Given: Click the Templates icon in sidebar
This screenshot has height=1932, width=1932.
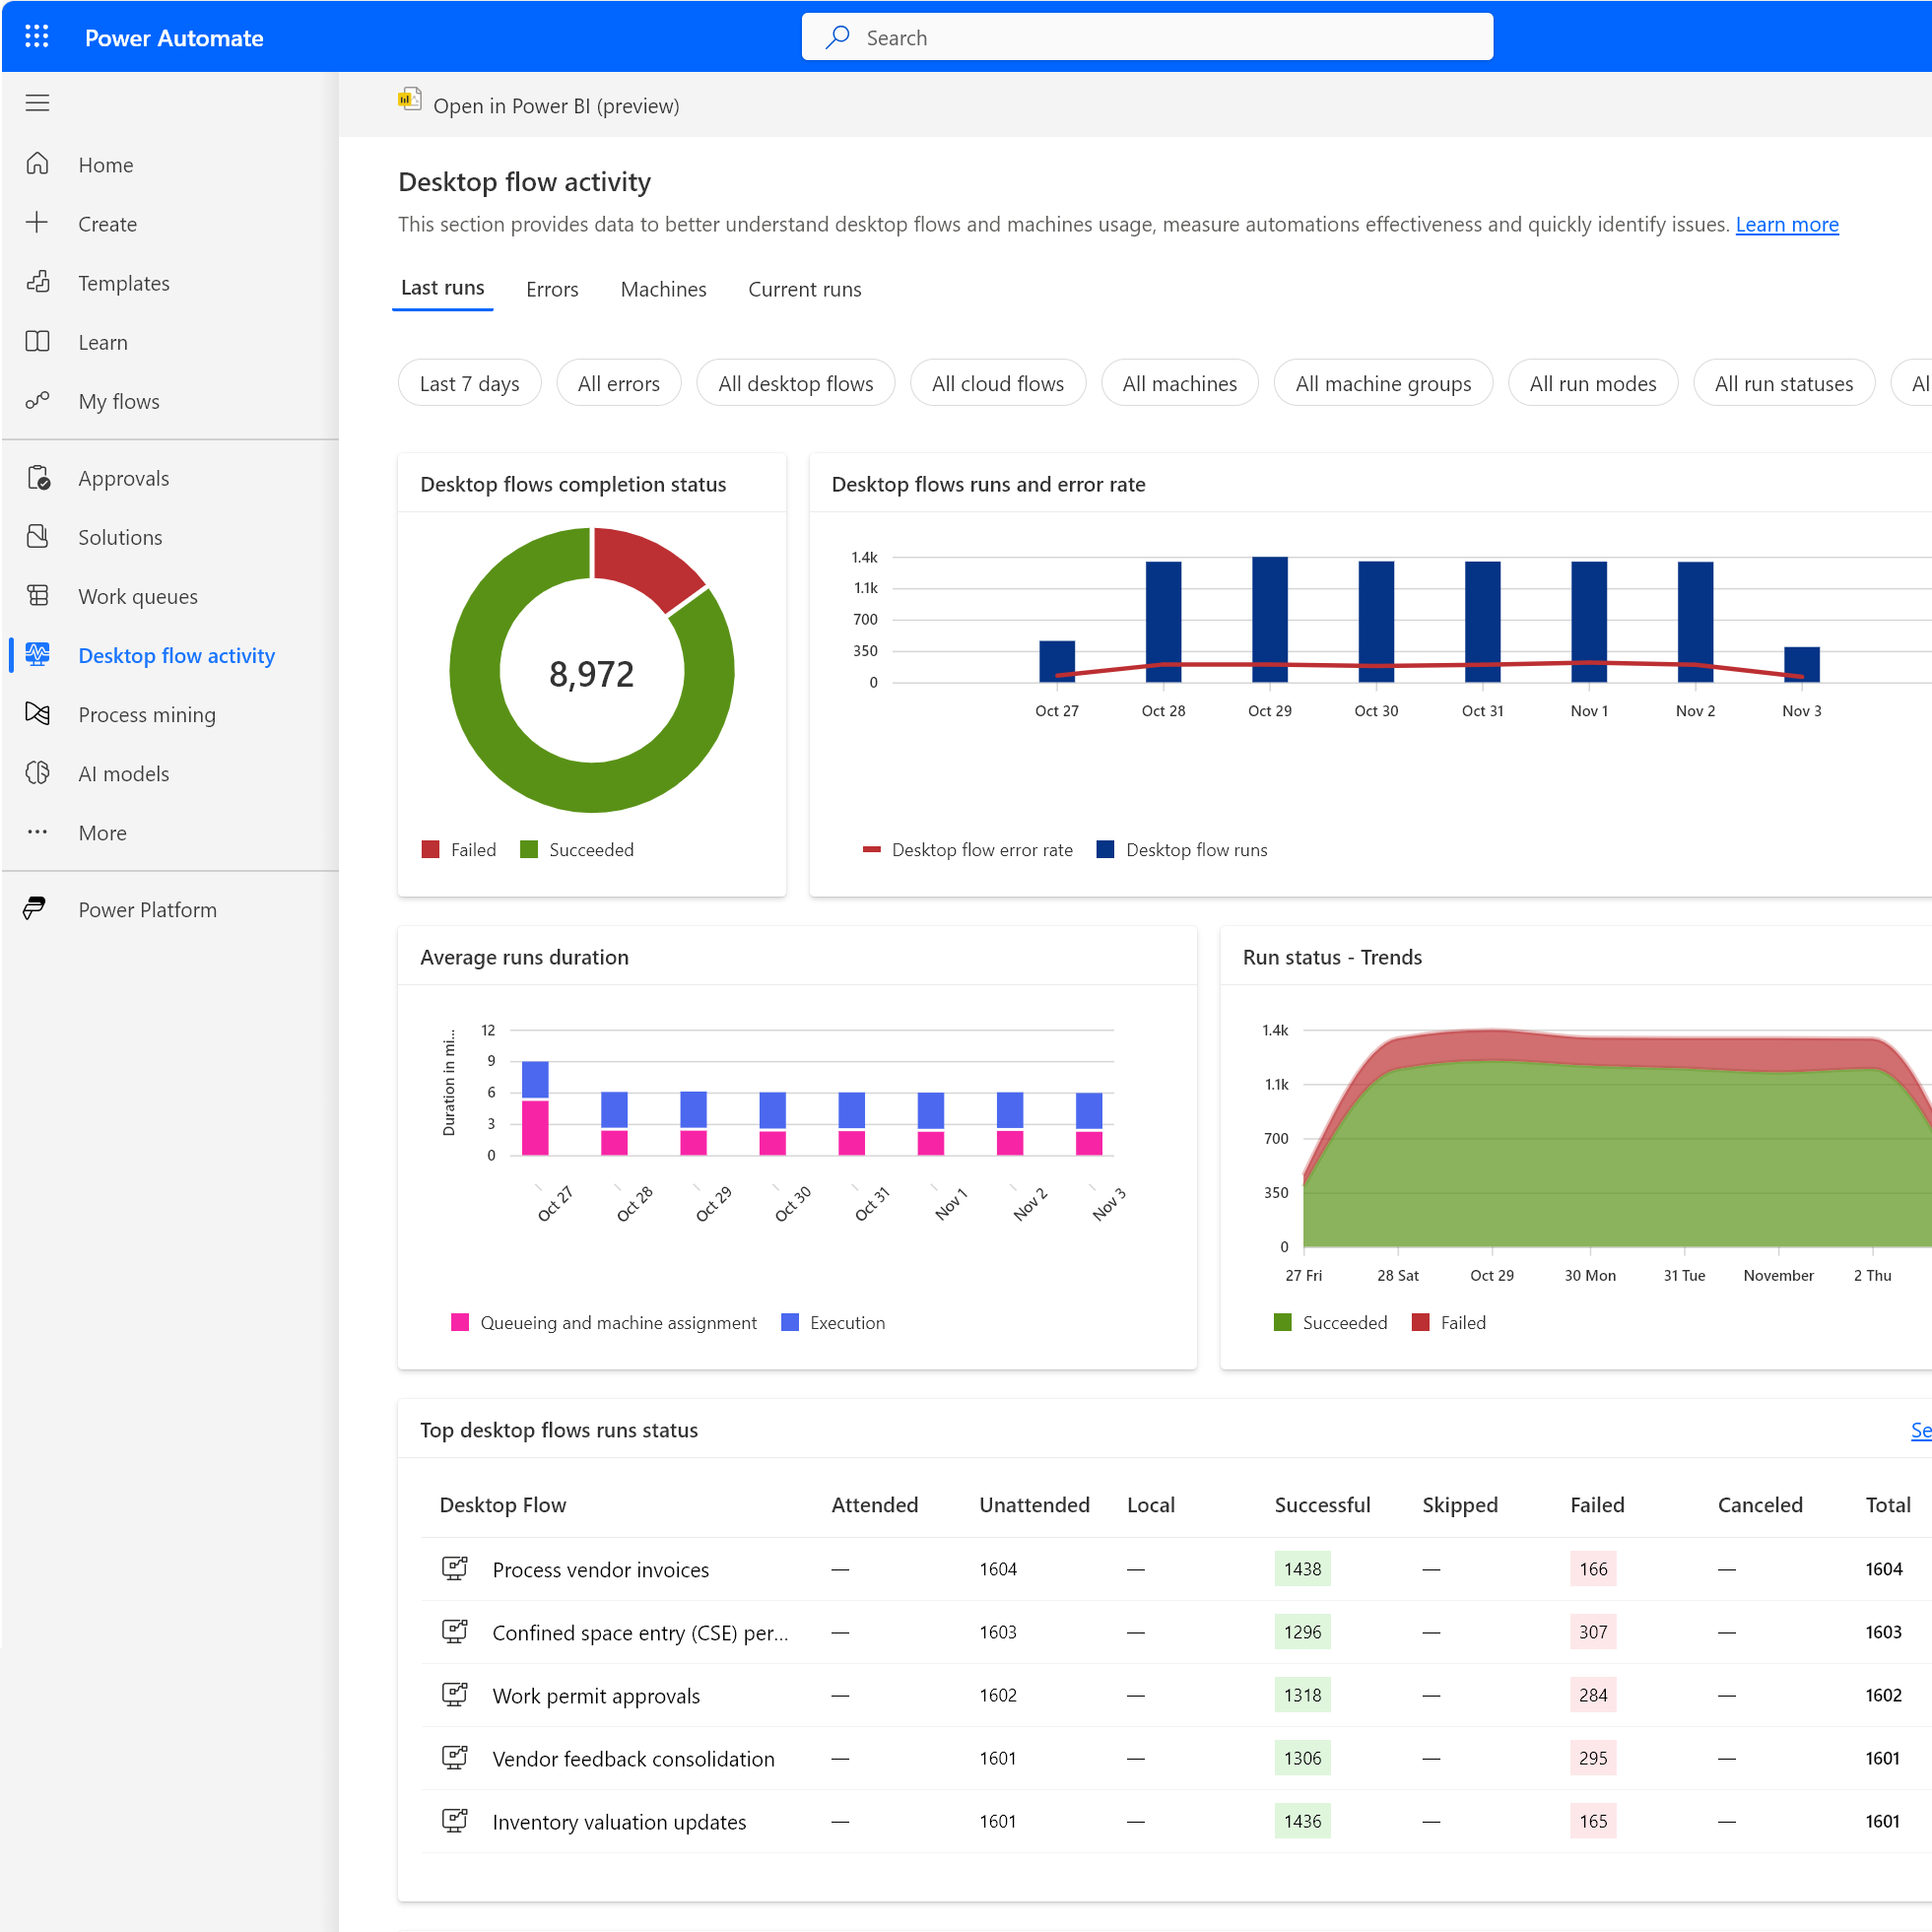Looking at the screenshot, I should click(37, 282).
